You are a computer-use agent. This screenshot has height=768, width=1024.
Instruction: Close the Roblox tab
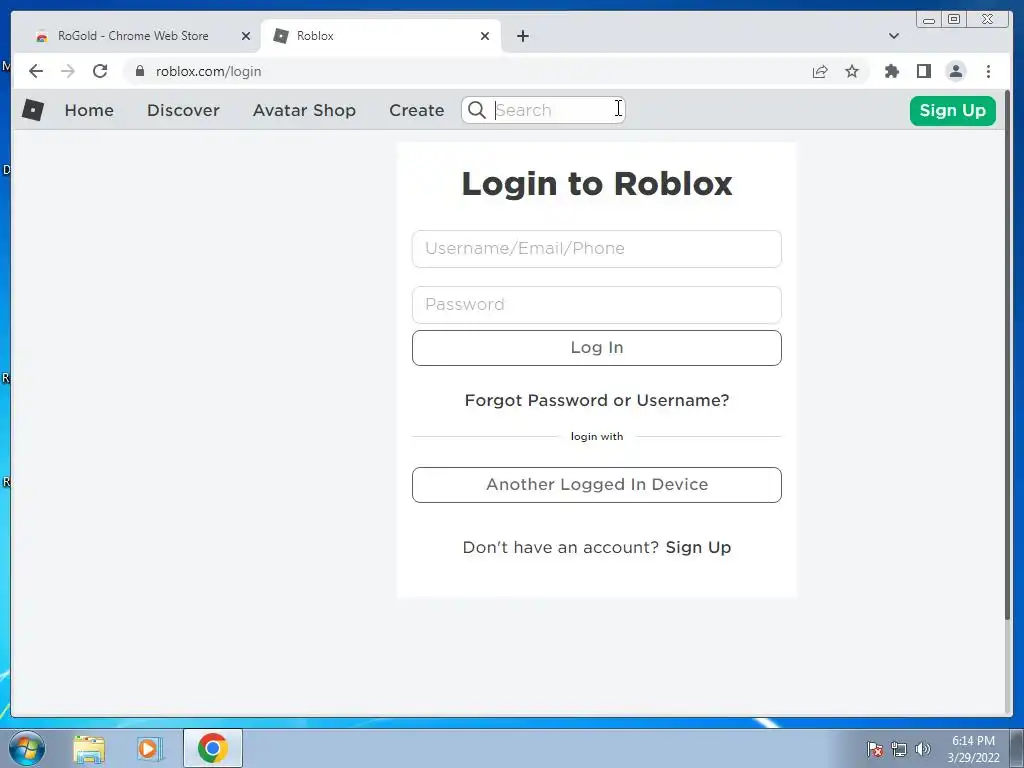pyautogui.click(x=485, y=36)
